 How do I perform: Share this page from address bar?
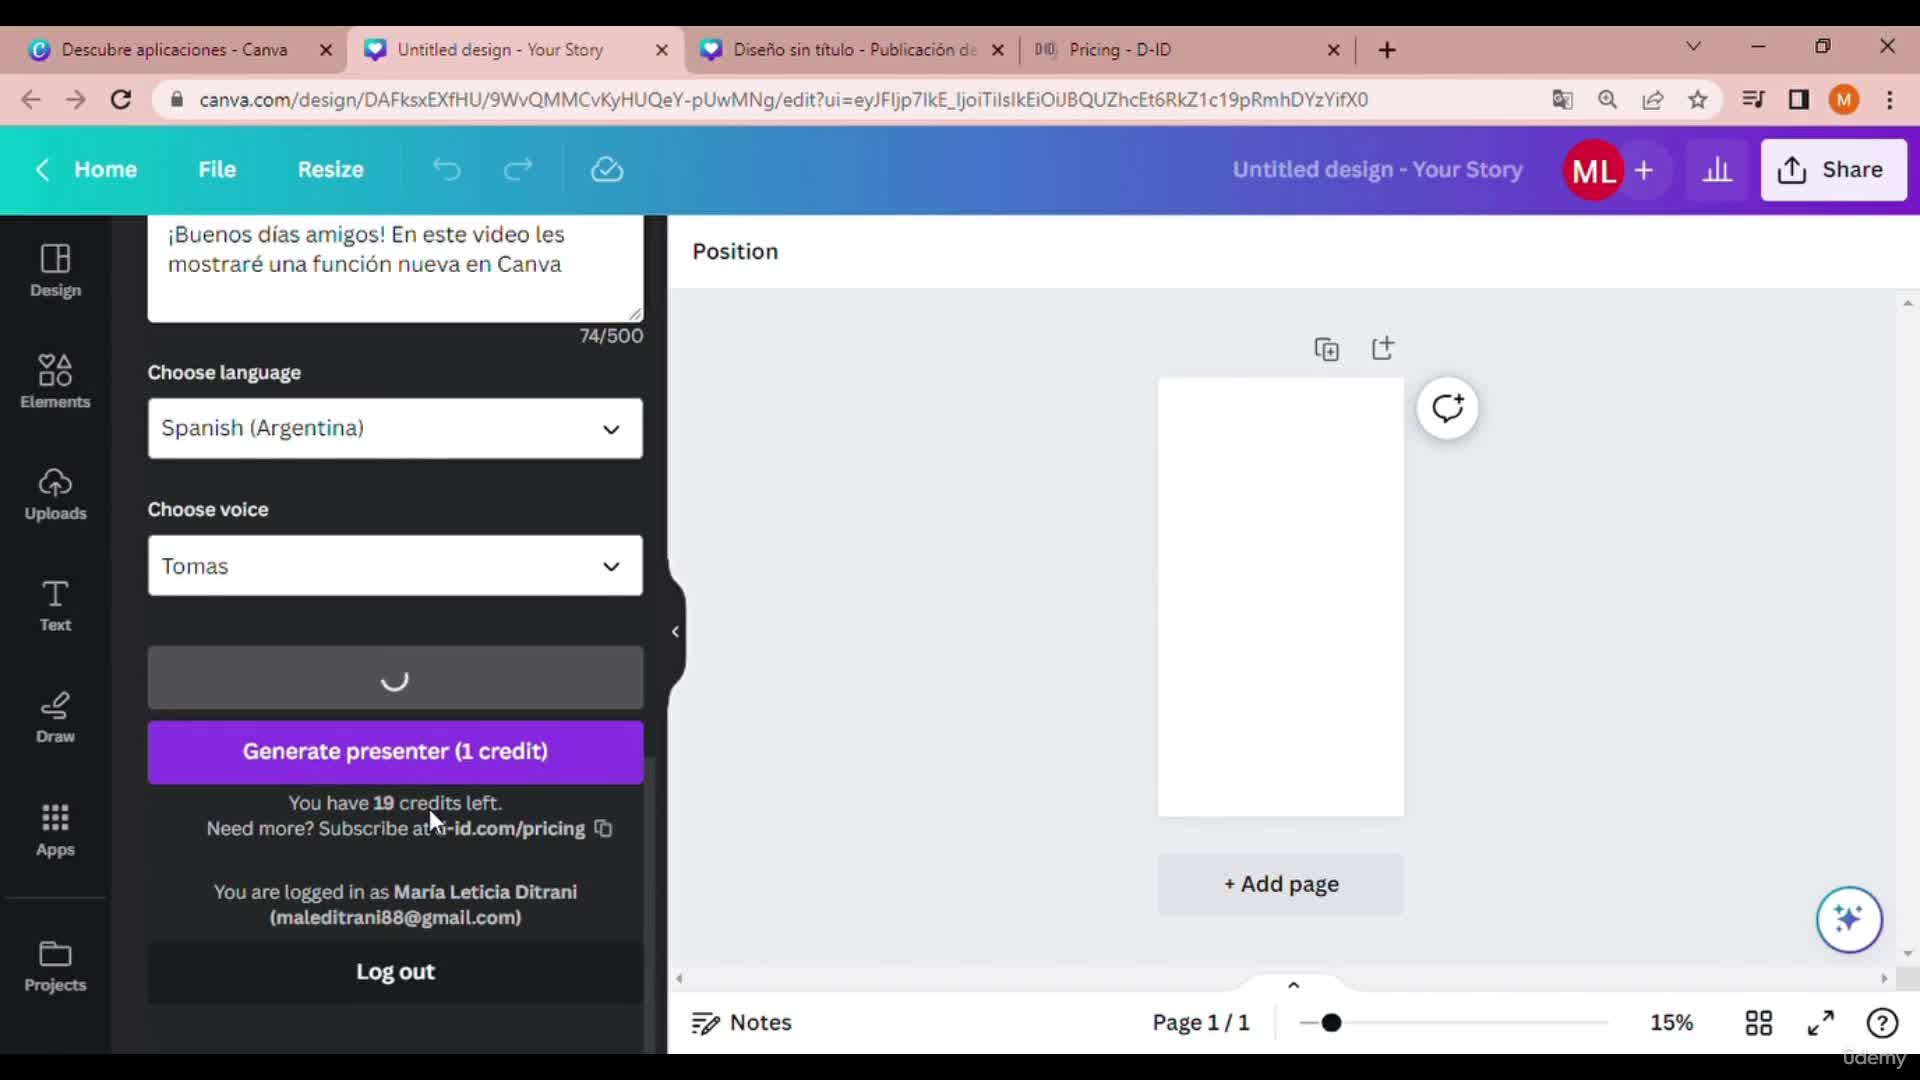pyautogui.click(x=1653, y=99)
